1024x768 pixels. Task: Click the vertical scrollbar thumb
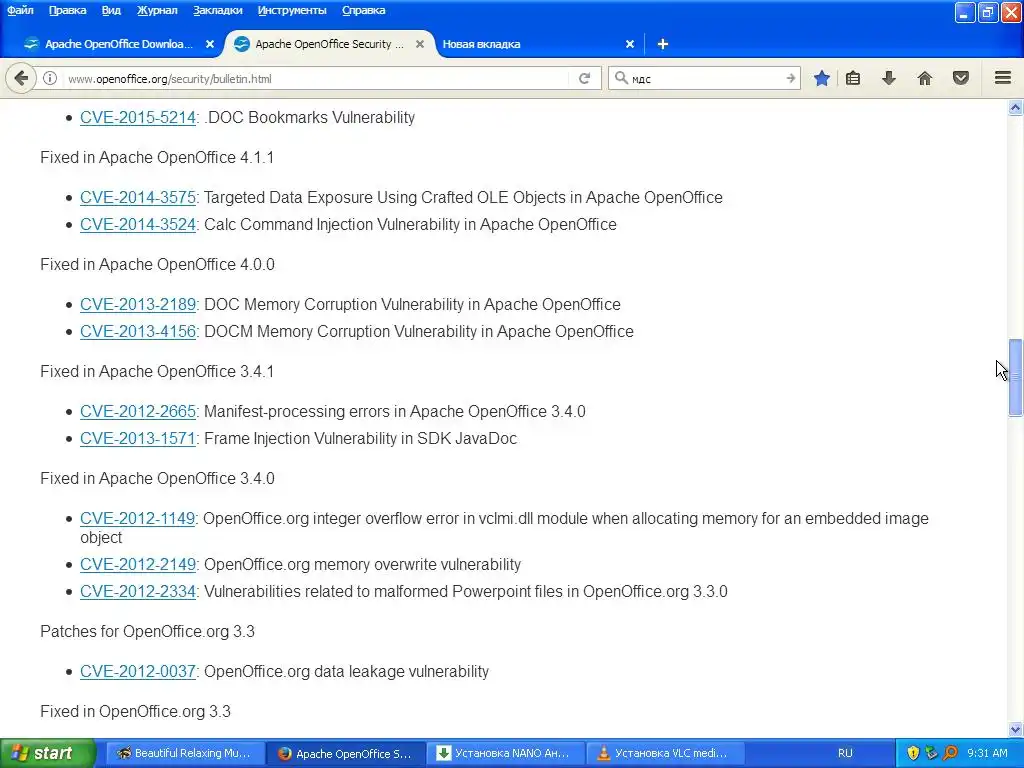(x=1015, y=377)
